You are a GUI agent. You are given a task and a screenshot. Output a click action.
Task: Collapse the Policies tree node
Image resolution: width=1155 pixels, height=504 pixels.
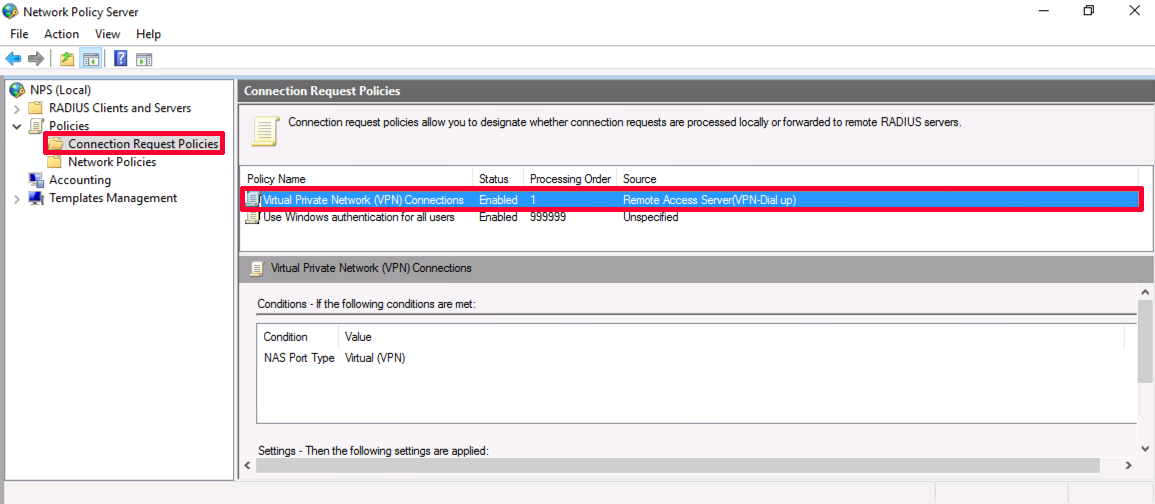(17, 126)
